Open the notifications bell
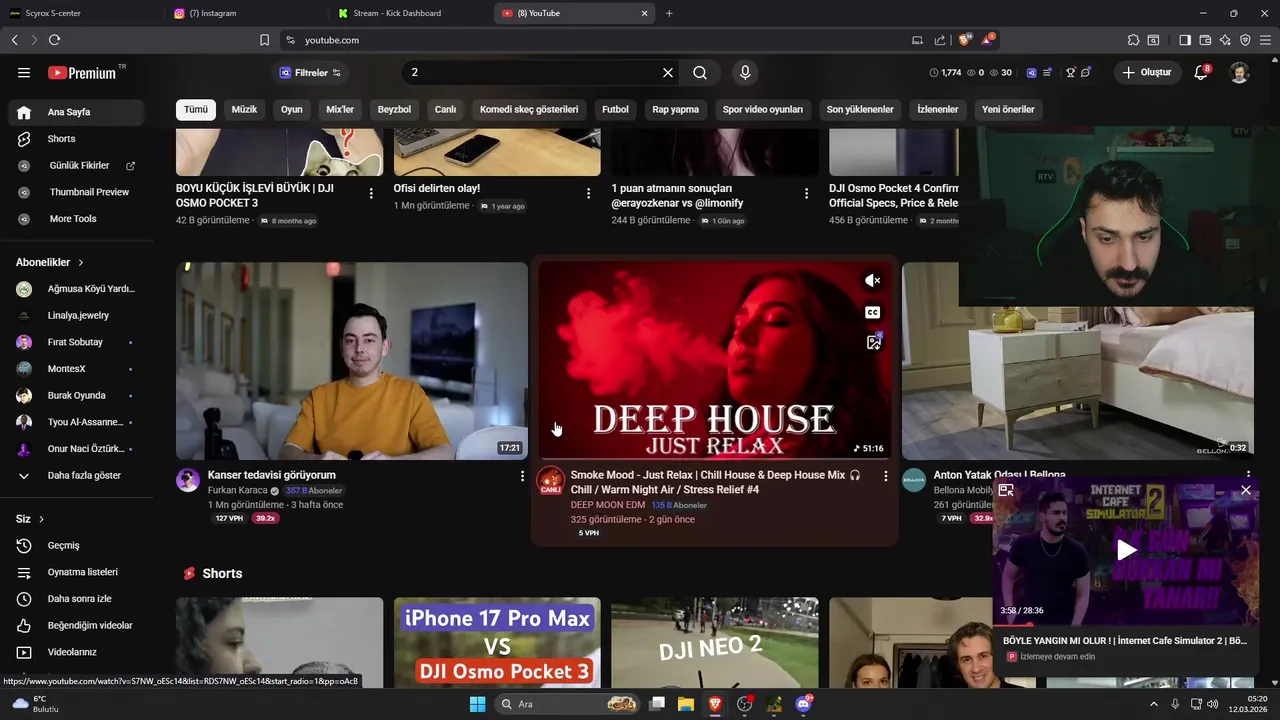Image resolution: width=1280 pixels, height=720 pixels. coord(1202,72)
